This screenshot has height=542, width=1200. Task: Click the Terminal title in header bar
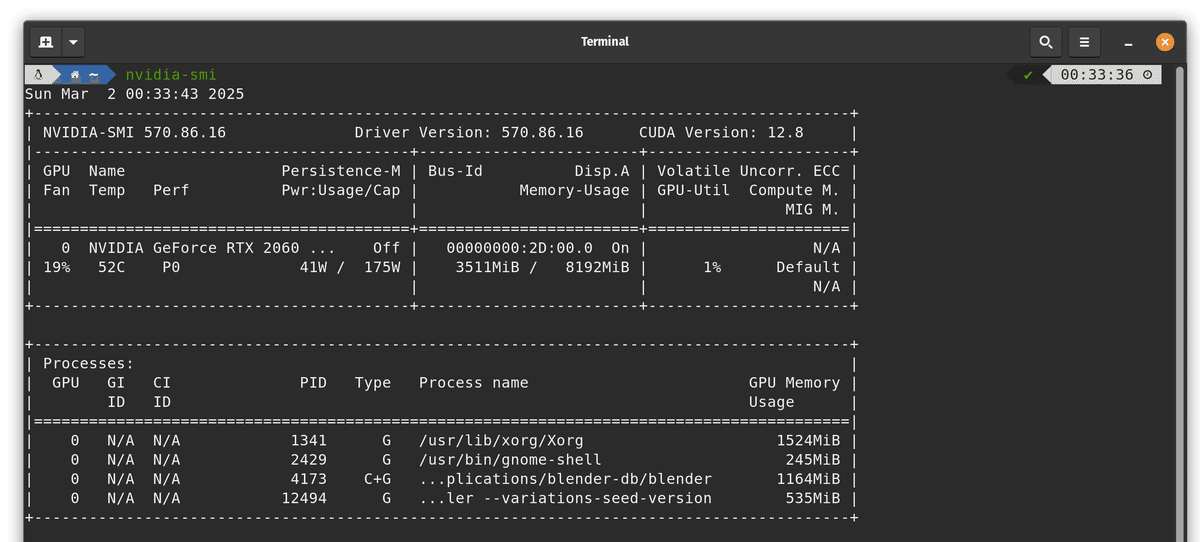coord(605,42)
